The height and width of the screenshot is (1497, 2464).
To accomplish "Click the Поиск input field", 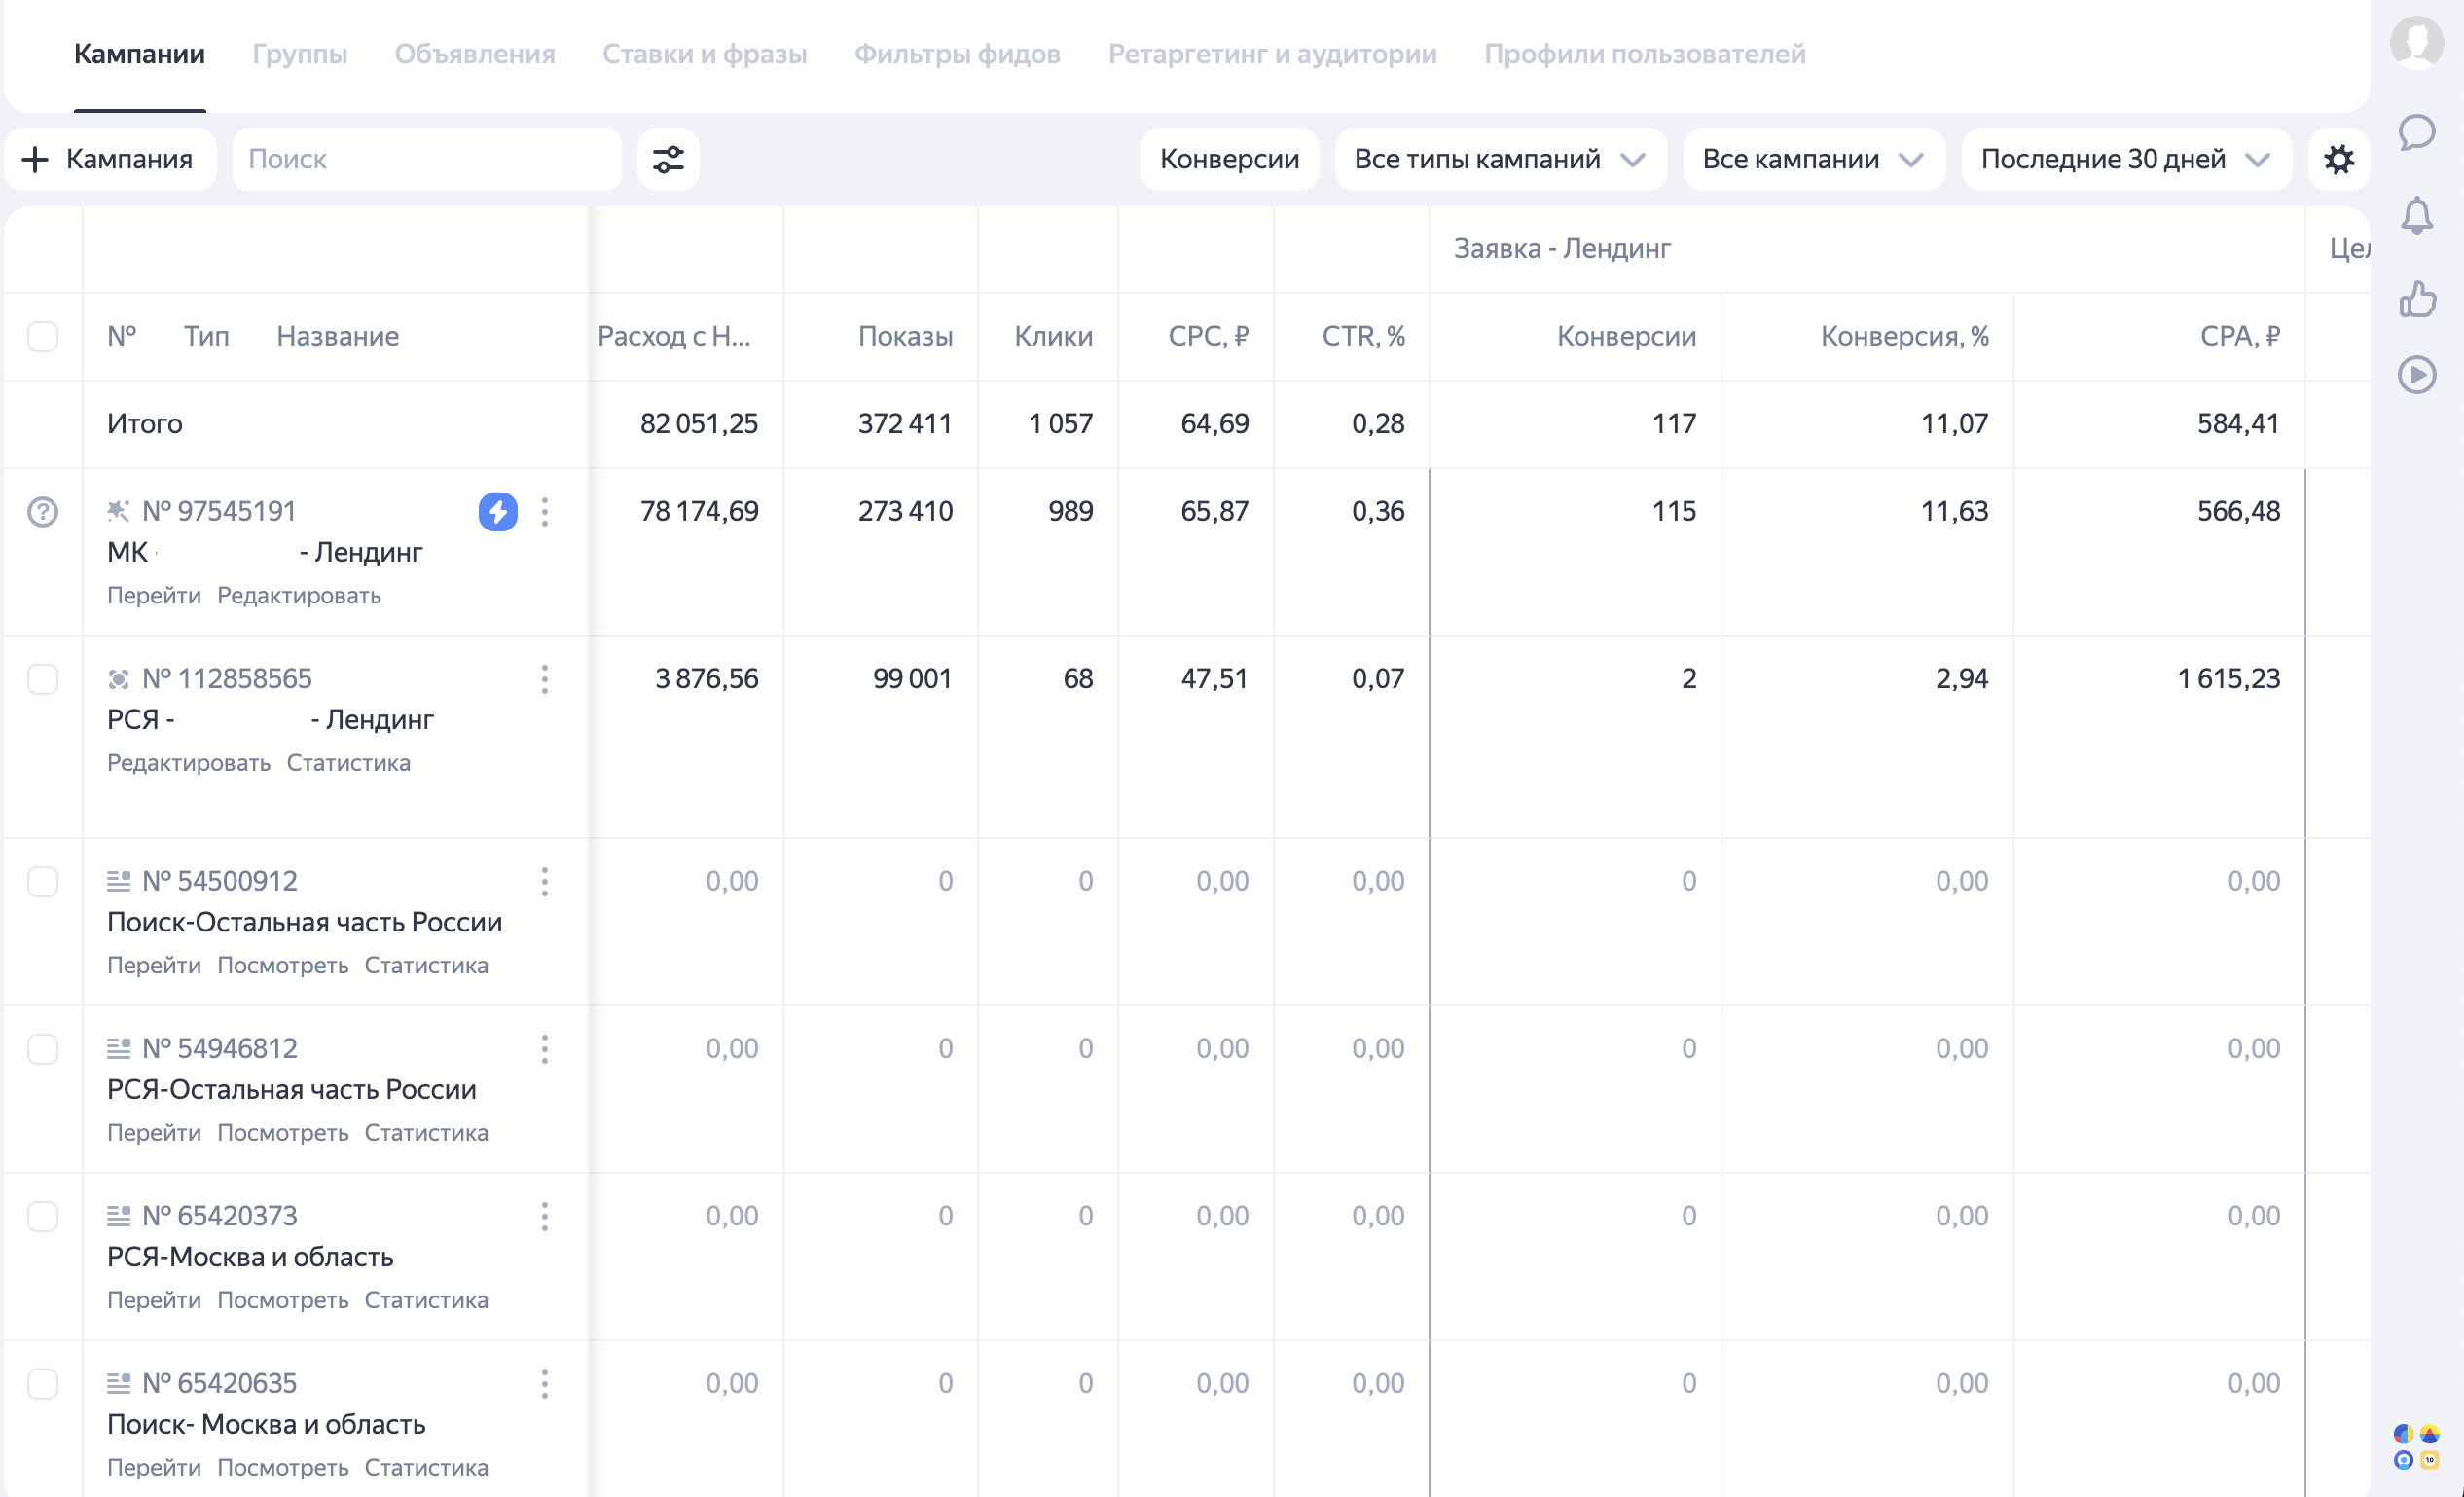I will tap(425, 159).
